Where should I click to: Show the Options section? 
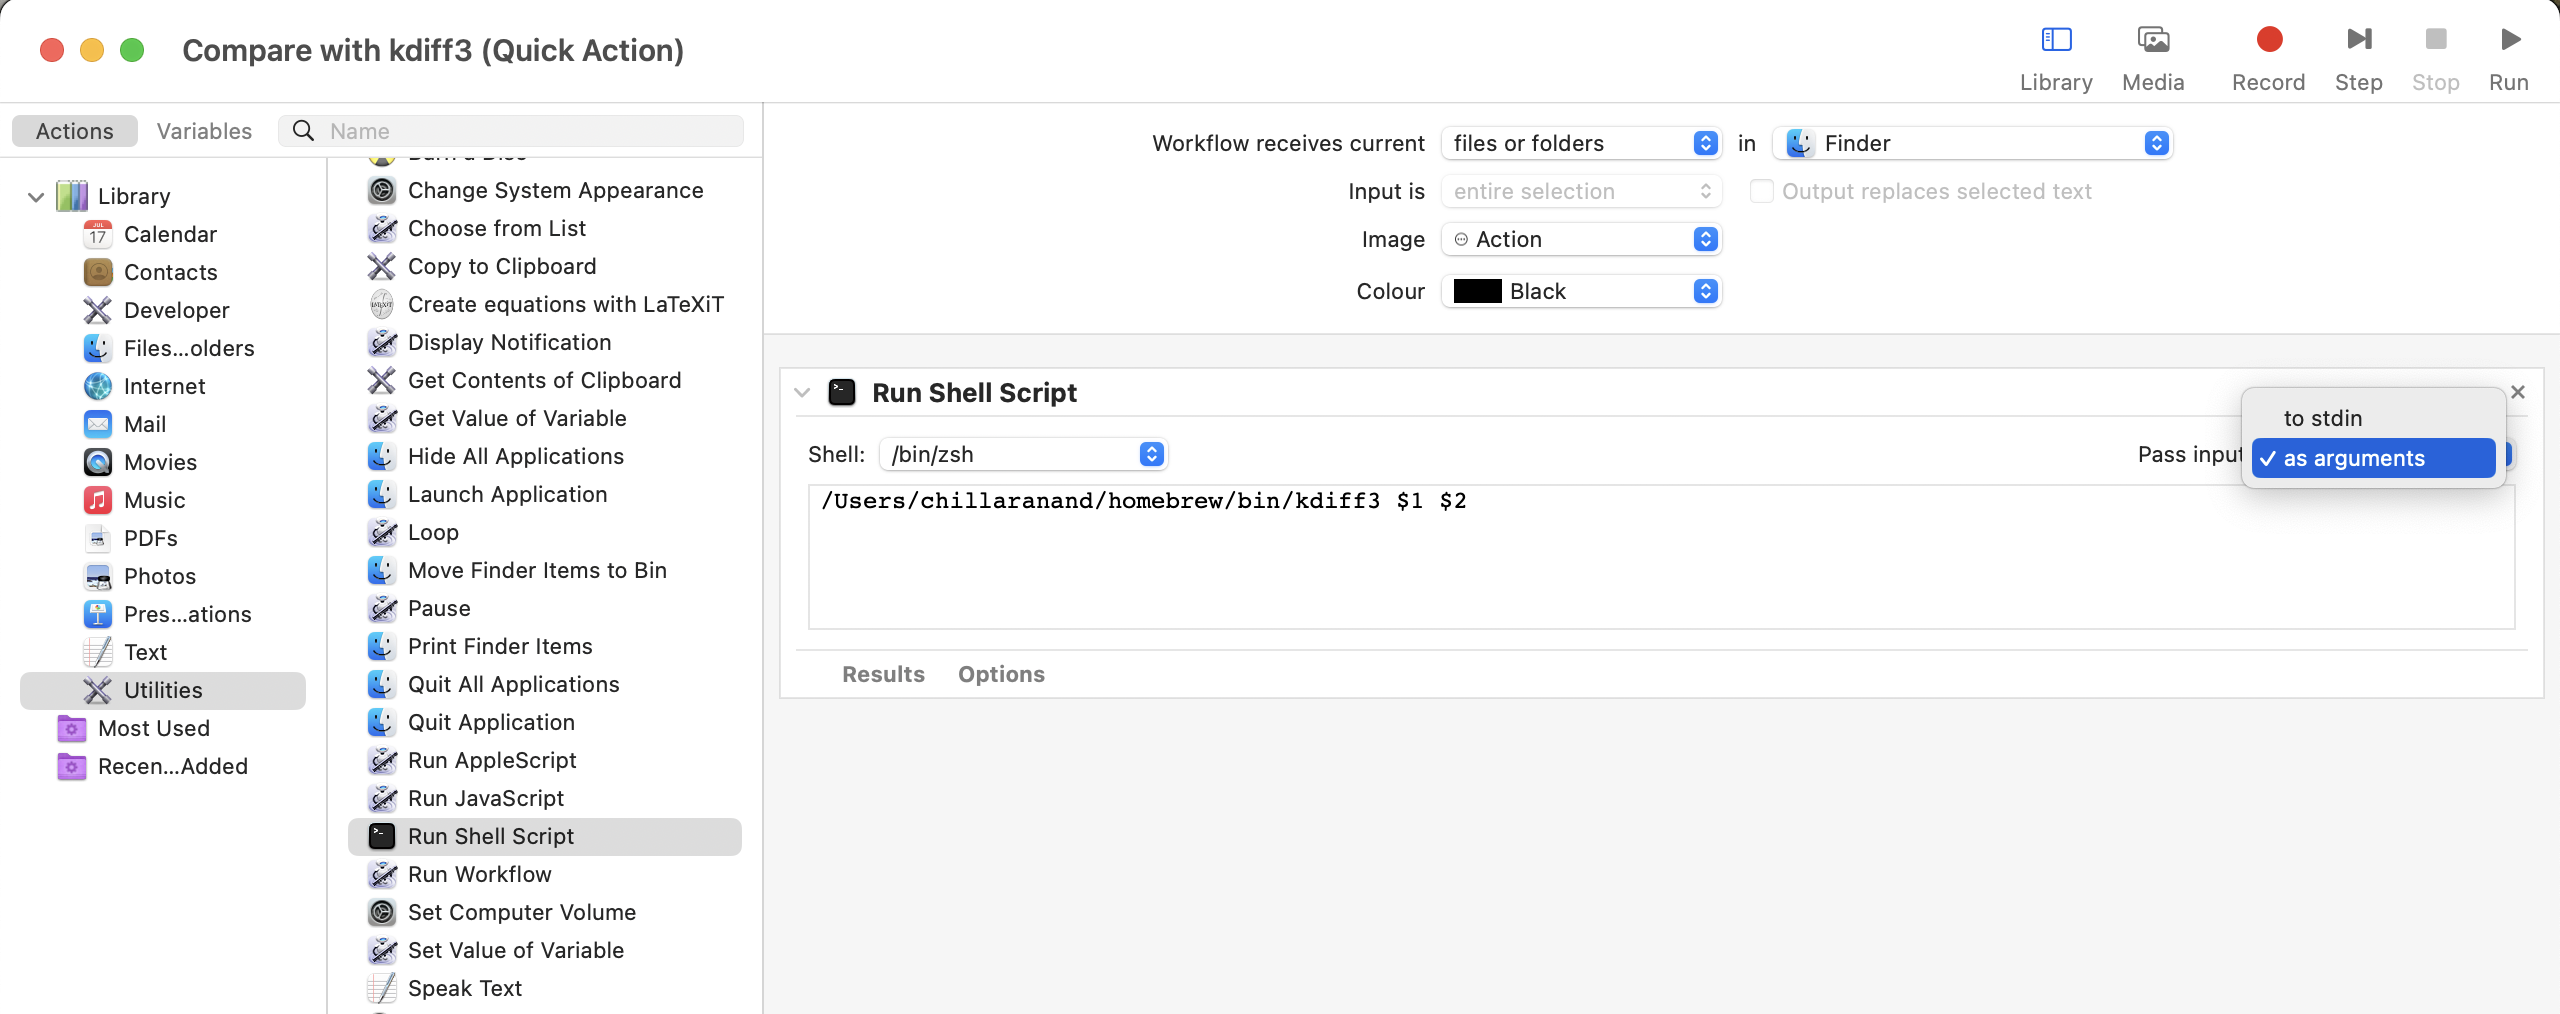point(1001,674)
